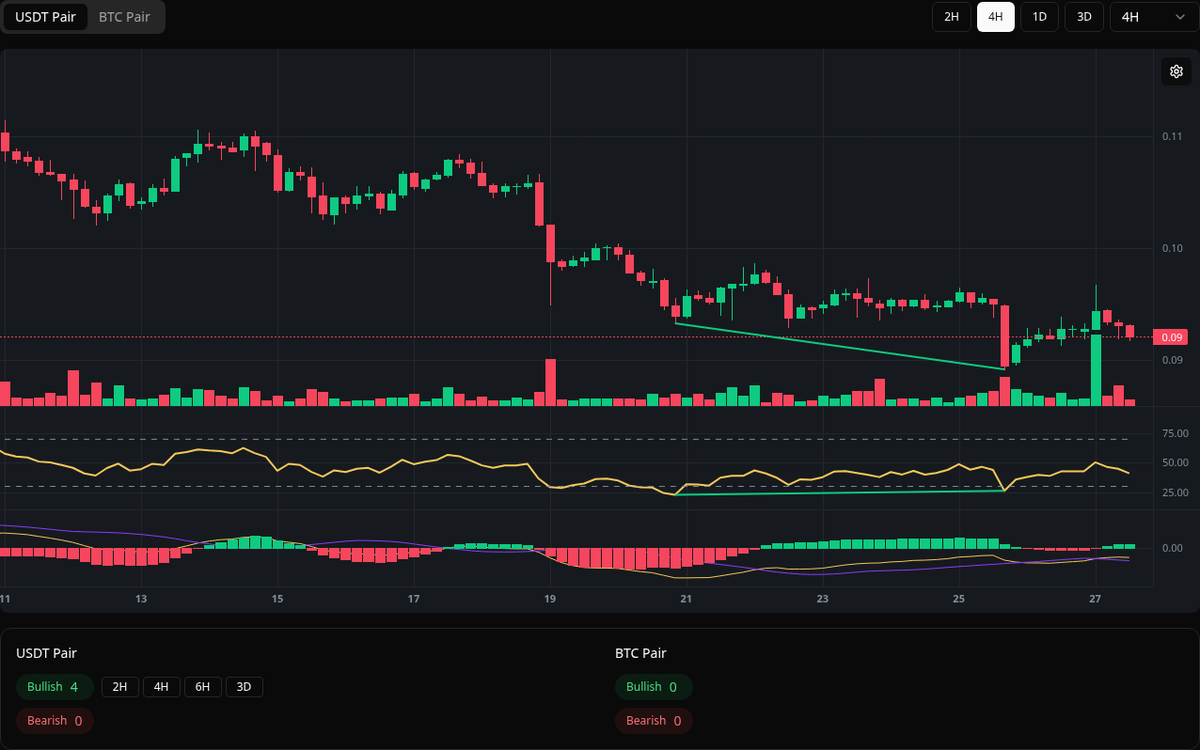Switch to the BTC Pair tab

tap(124, 17)
